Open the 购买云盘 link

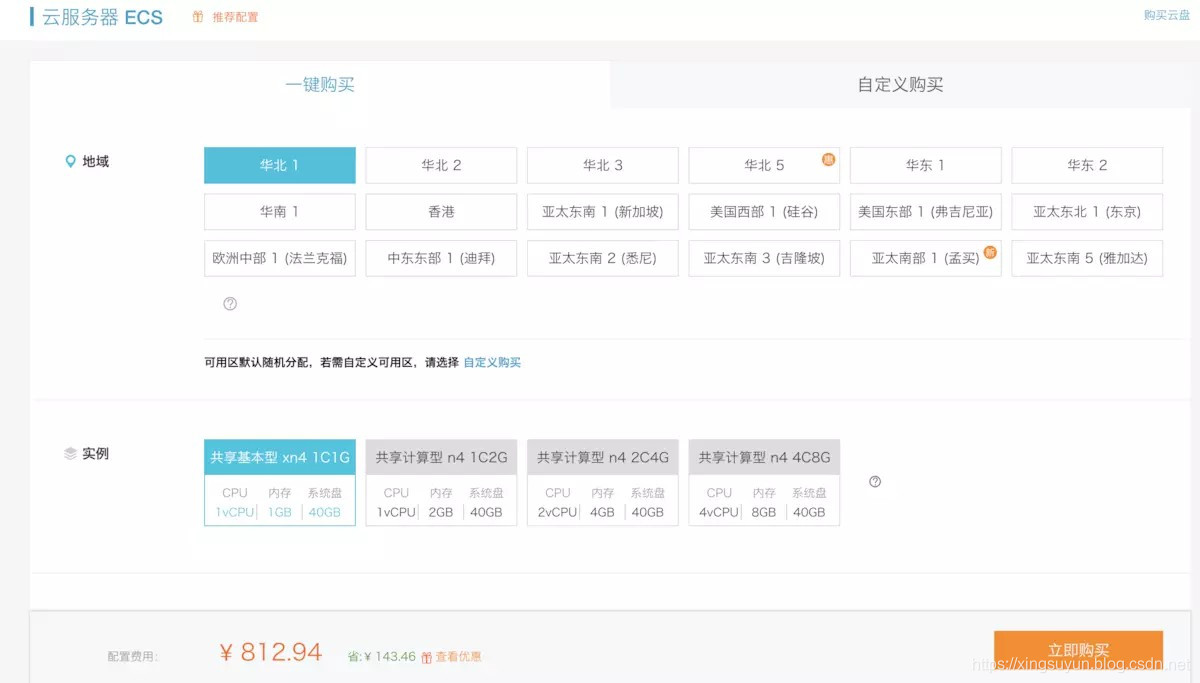(x=1166, y=15)
